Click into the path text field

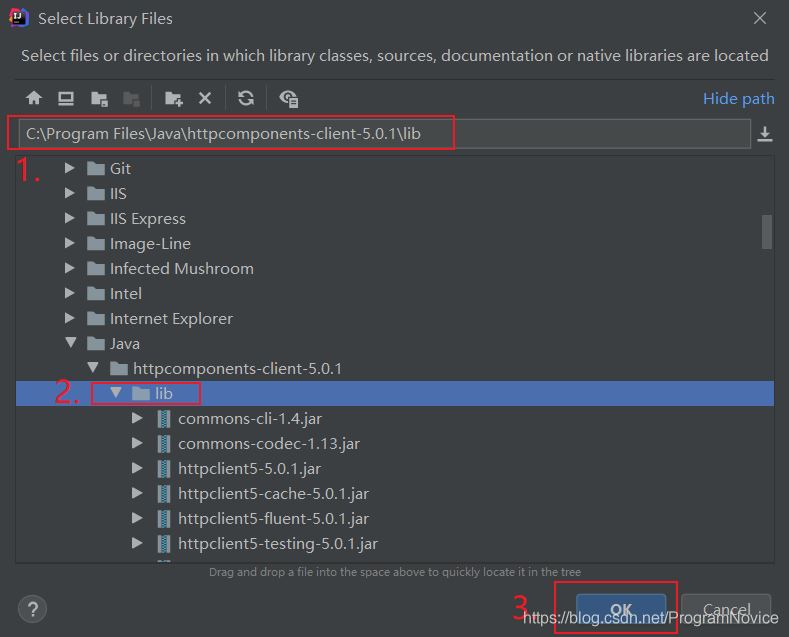[384, 134]
